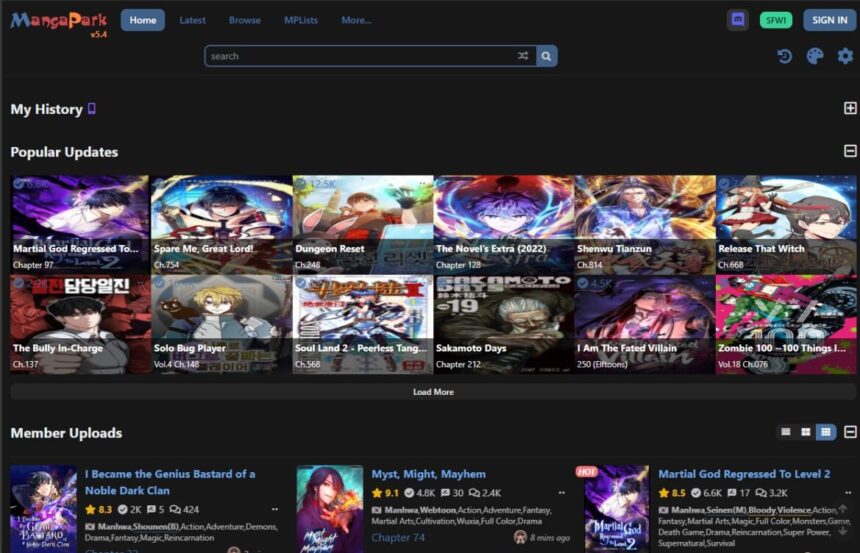Click the random shuffle icon in search

(523, 56)
